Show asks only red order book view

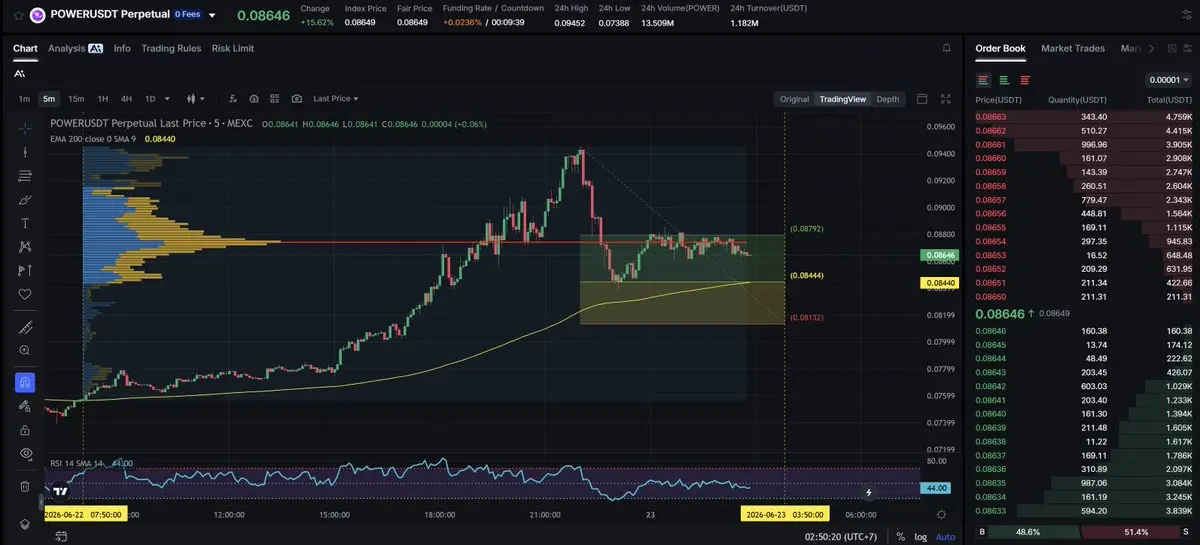click(x=1024, y=80)
